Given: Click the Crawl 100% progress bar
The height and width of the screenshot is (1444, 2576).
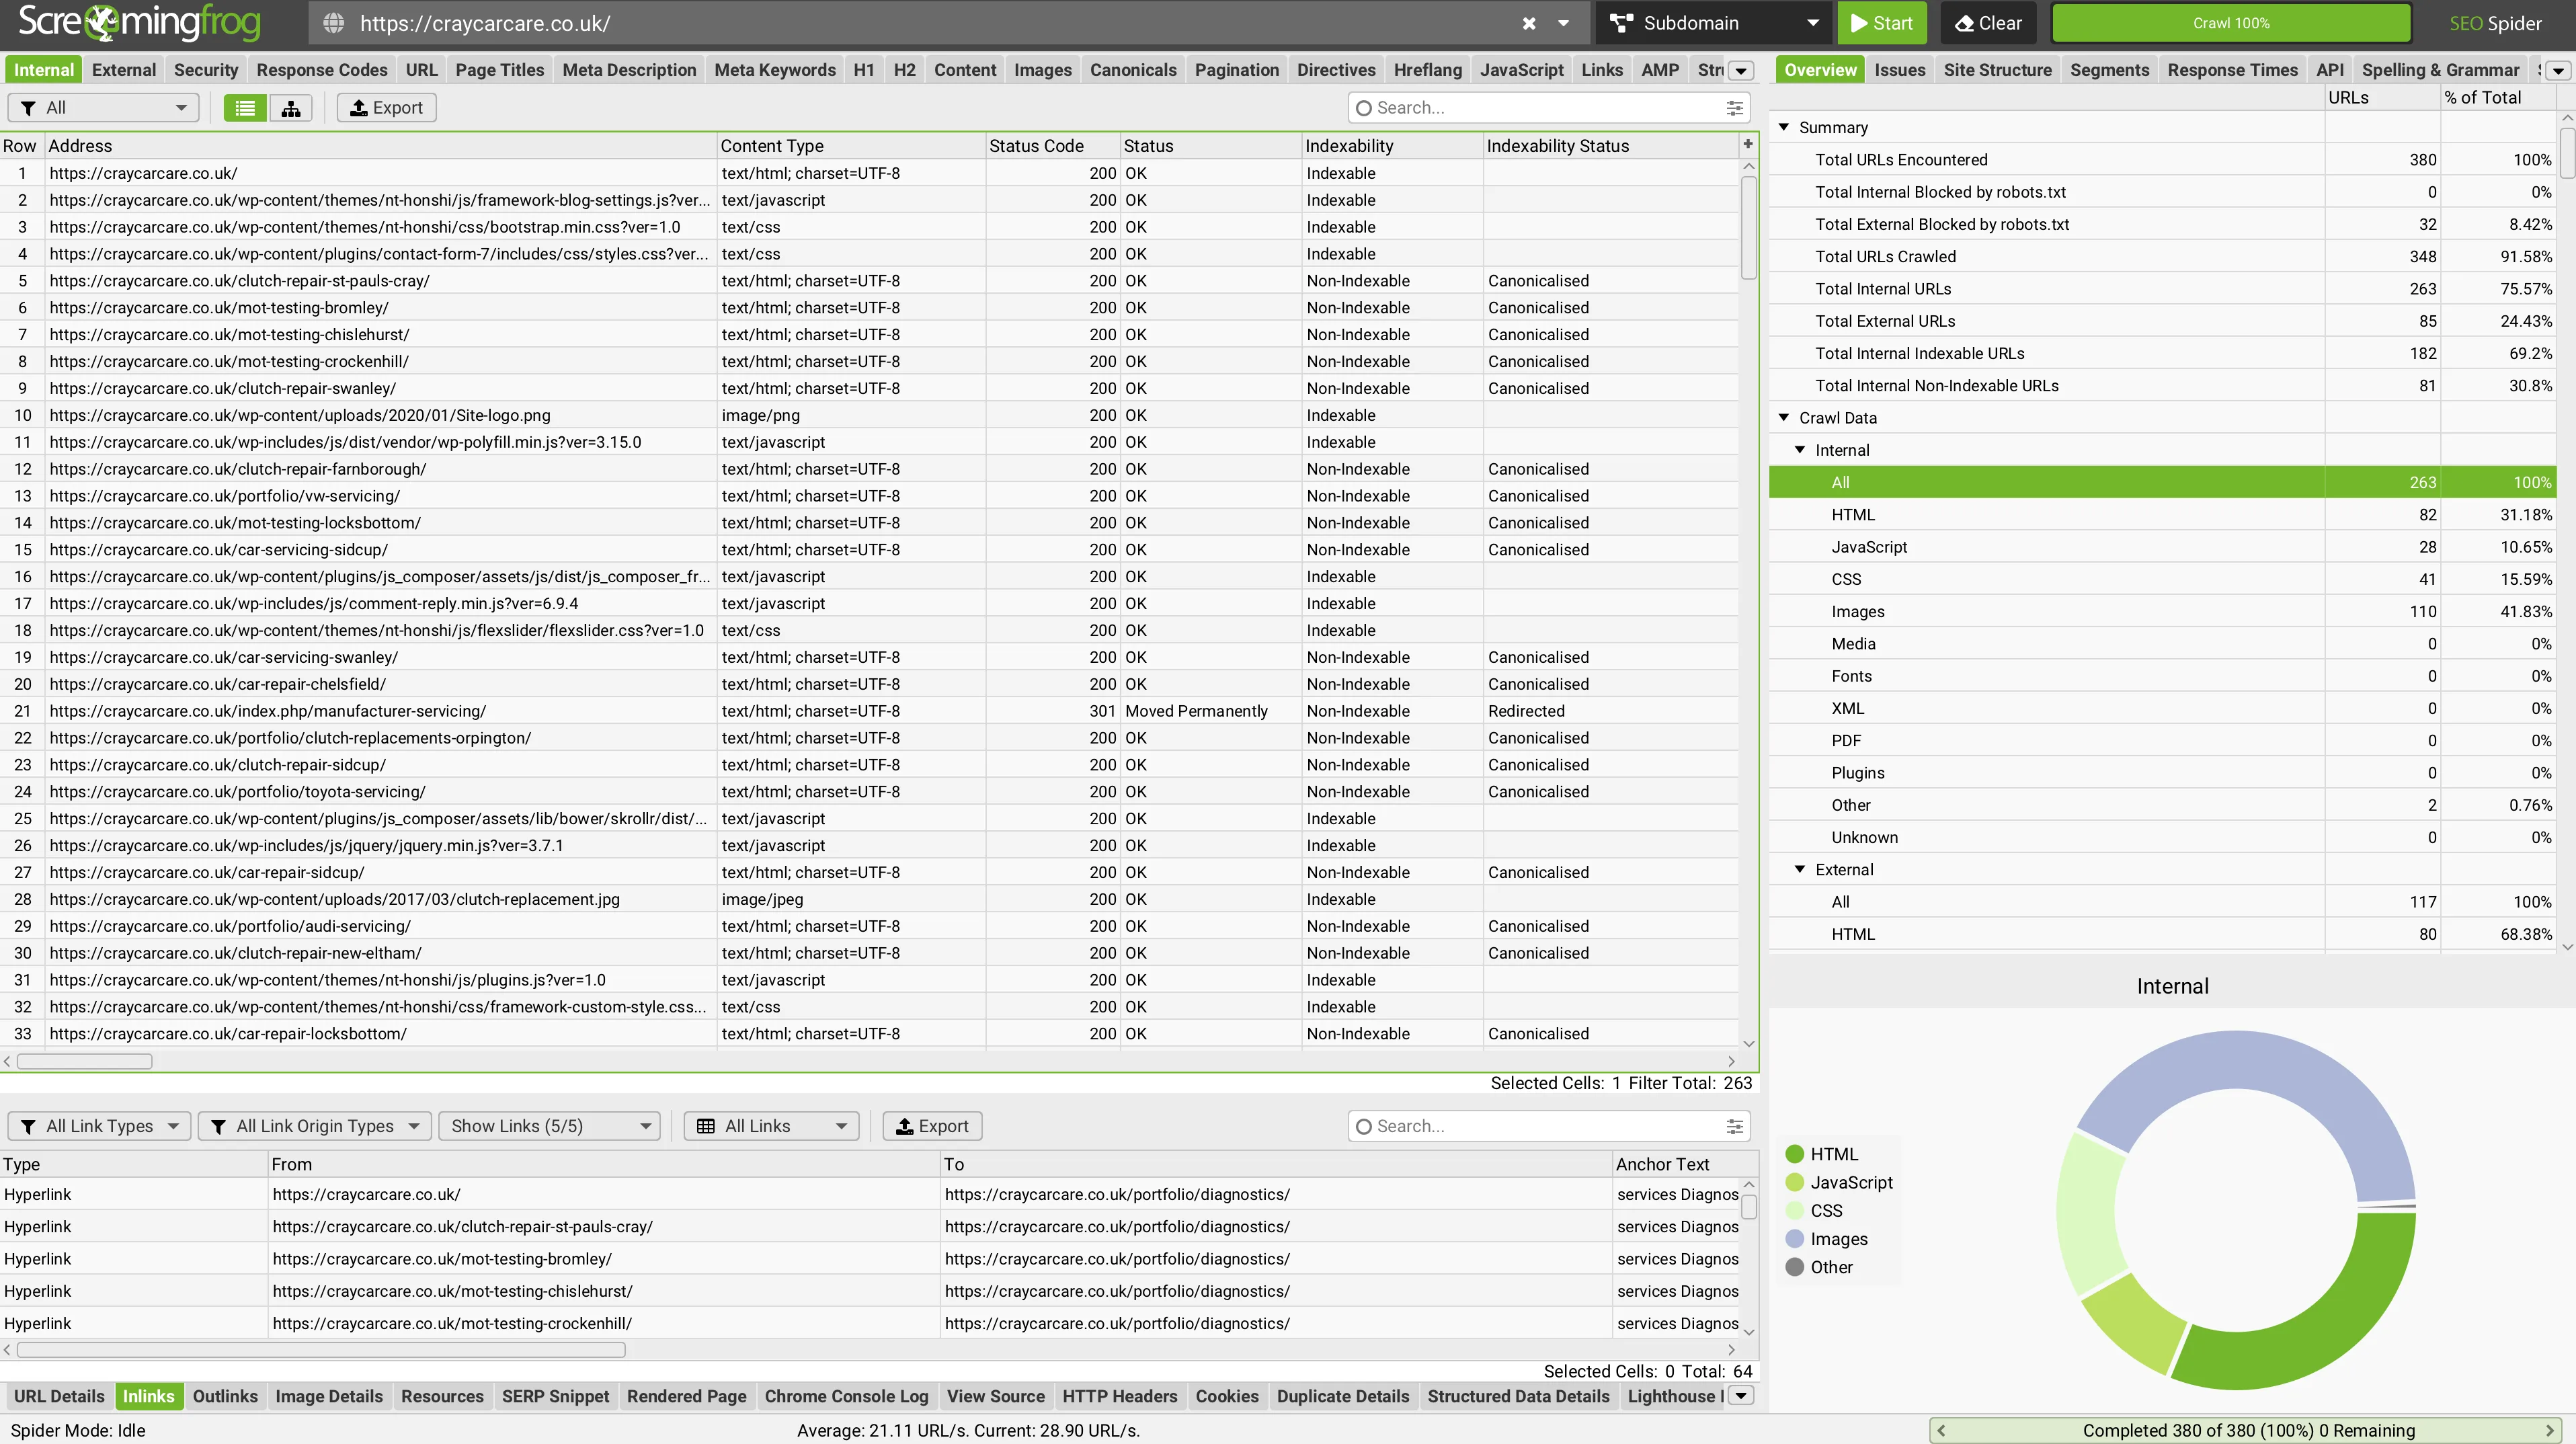Looking at the screenshot, I should pyautogui.click(x=2231, y=23).
